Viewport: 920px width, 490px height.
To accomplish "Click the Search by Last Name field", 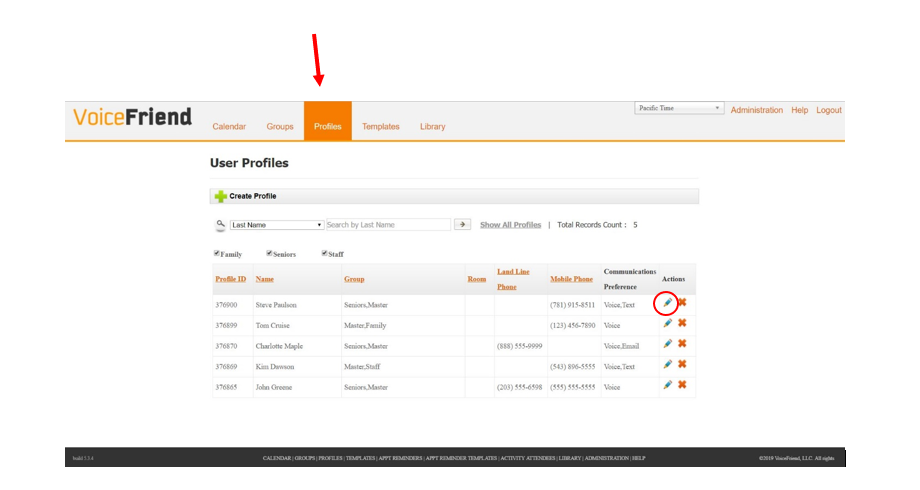I will pyautogui.click(x=388, y=225).
